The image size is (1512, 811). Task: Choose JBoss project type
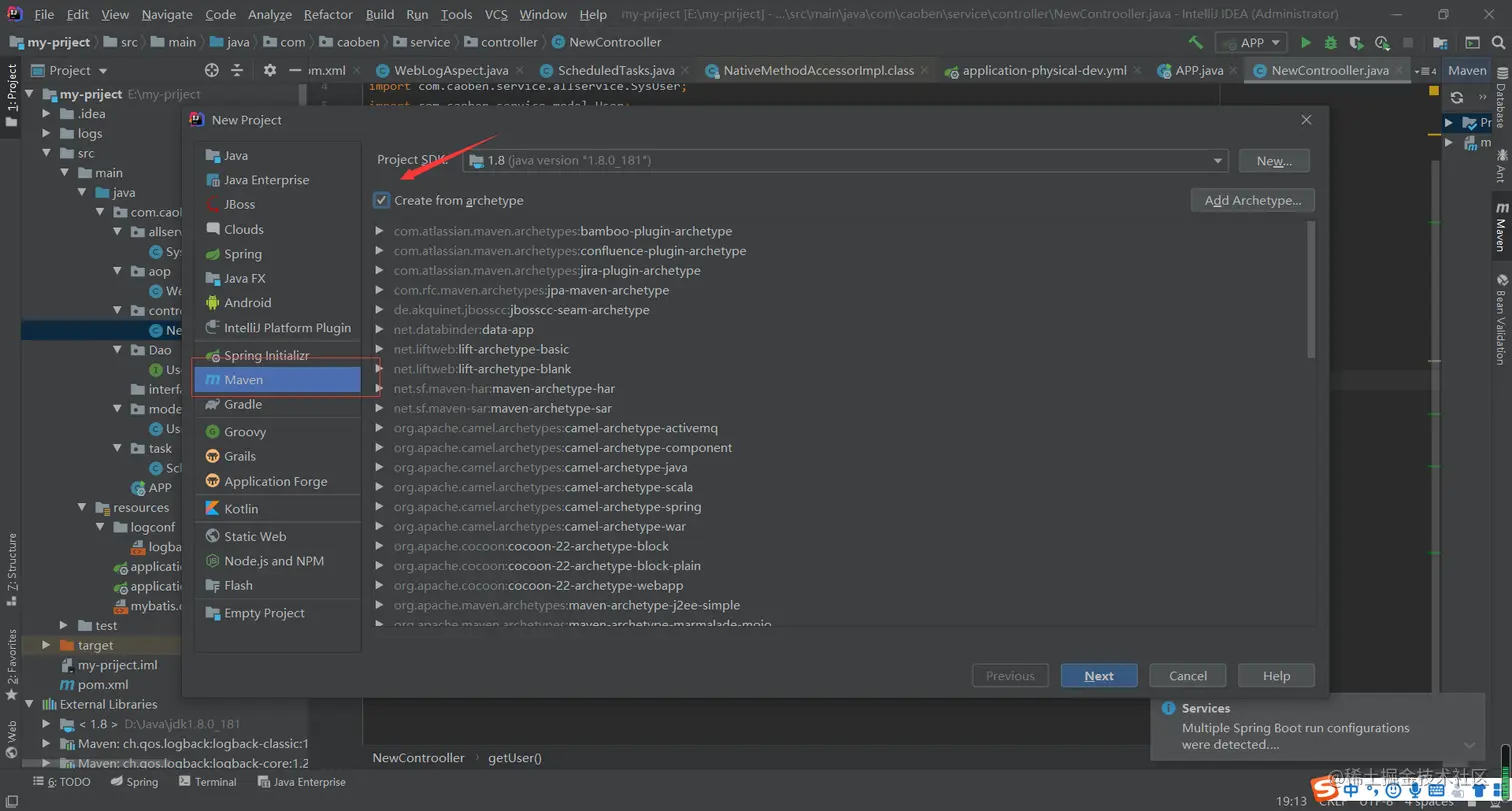tap(278, 204)
